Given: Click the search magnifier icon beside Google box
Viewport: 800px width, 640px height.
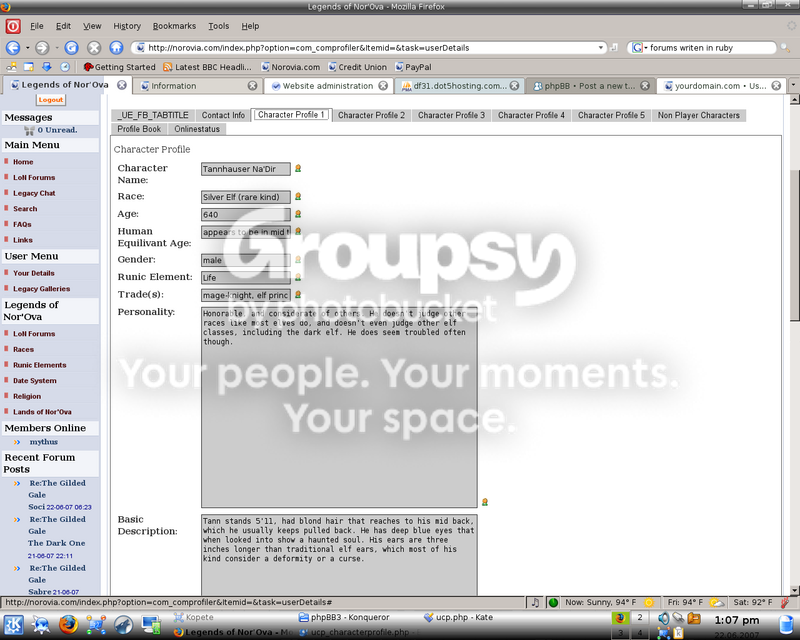Looking at the screenshot, I should (x=785, y=48).
